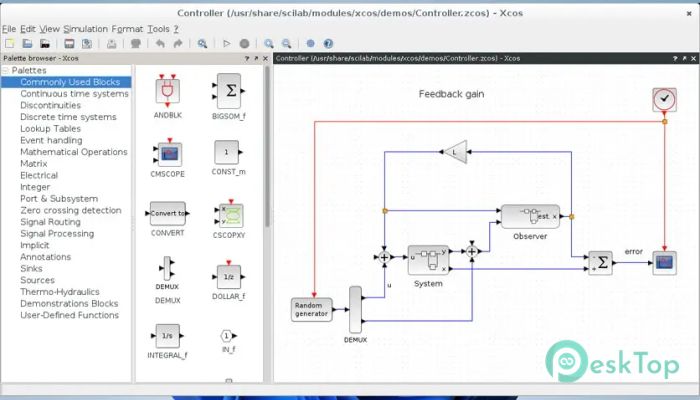This screenshot has height=400, width=700.
Task: Select Event handling palette
Action: click(51, 140)
